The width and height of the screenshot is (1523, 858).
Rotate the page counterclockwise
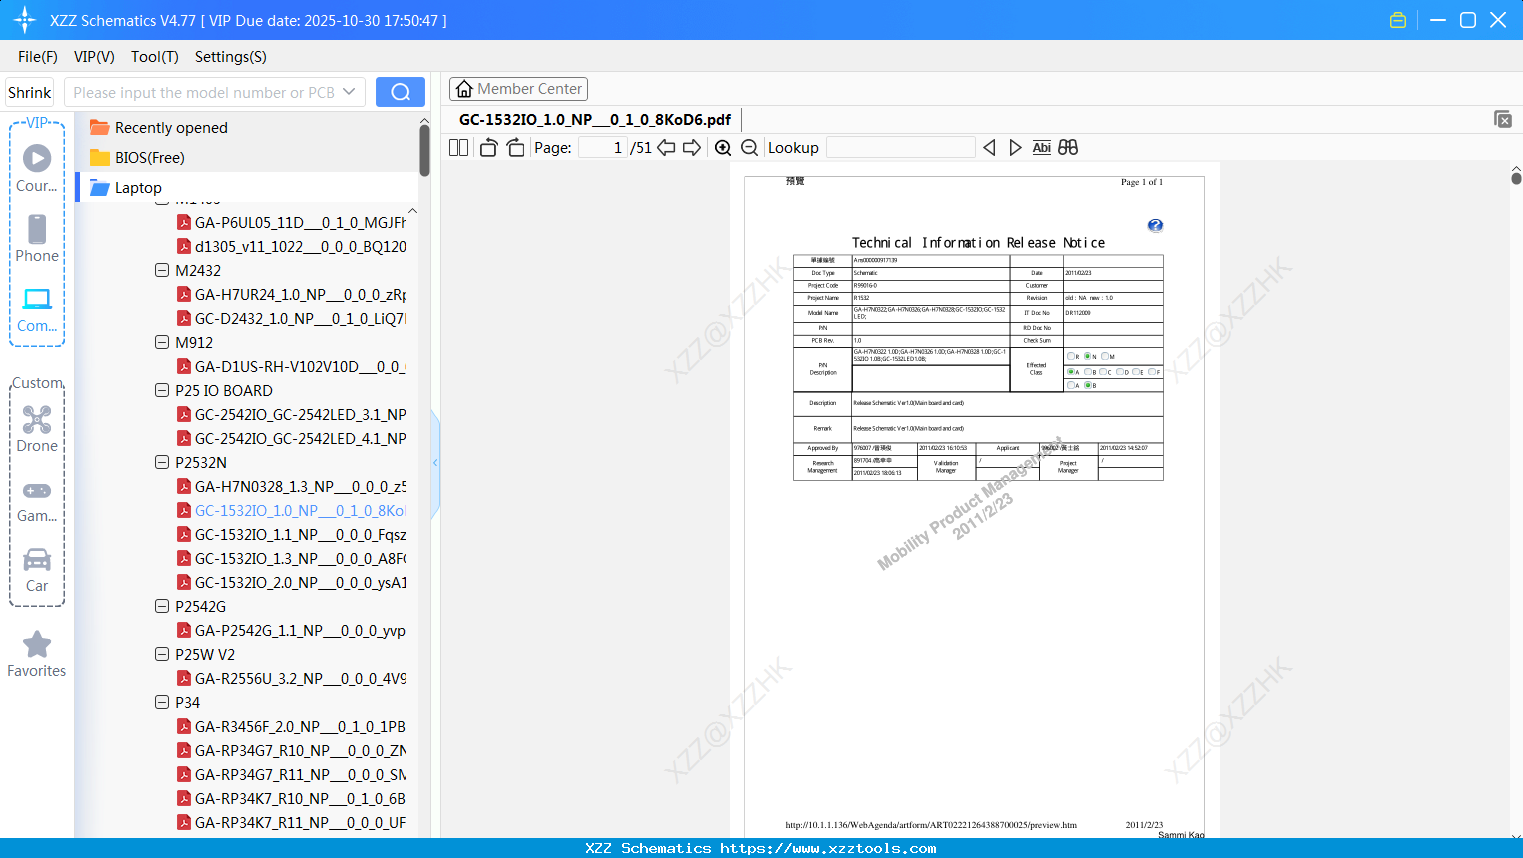[x=488, y=148]
